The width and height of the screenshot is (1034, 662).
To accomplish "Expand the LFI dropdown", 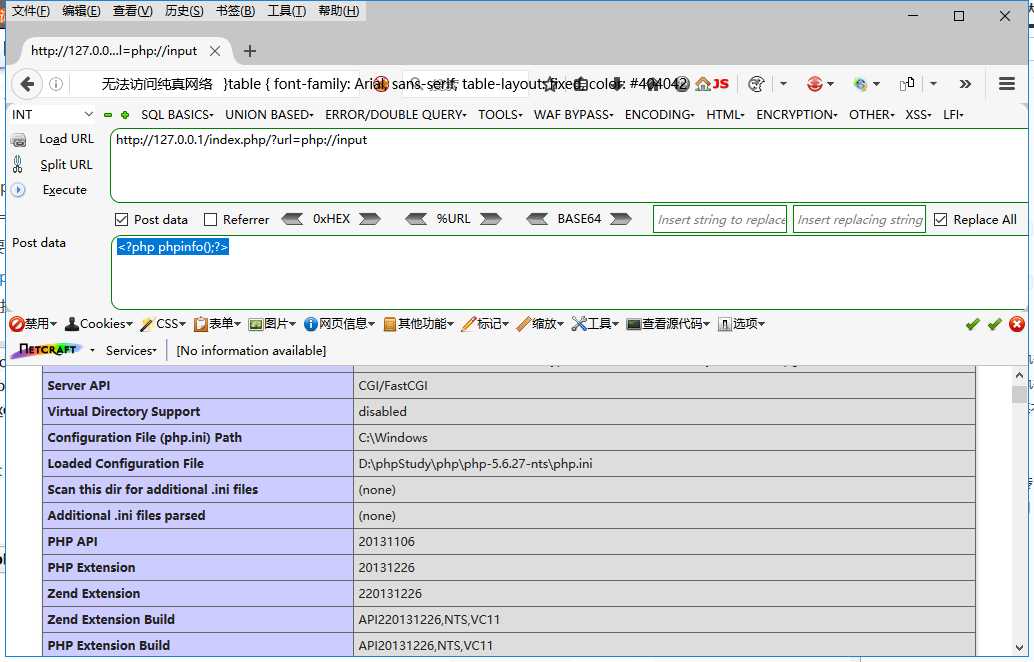I will click(954, 115).
